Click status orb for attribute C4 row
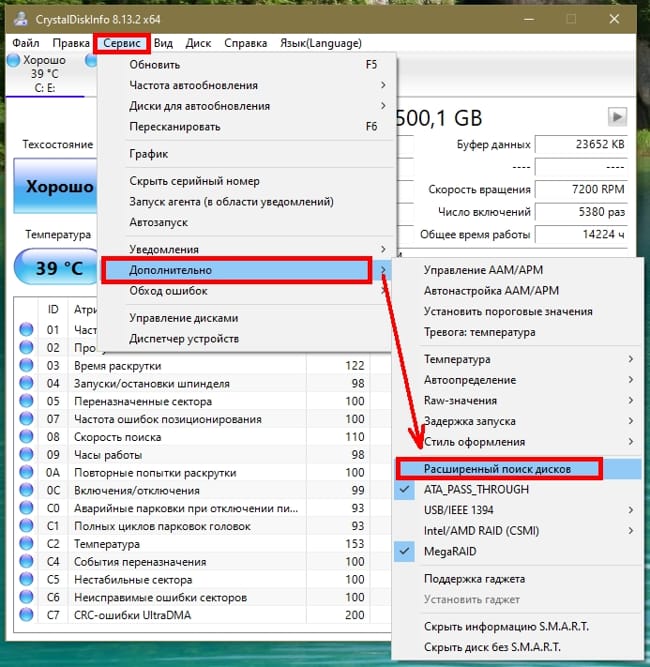This screenshot has height=667, width=650. coord(26,562)
